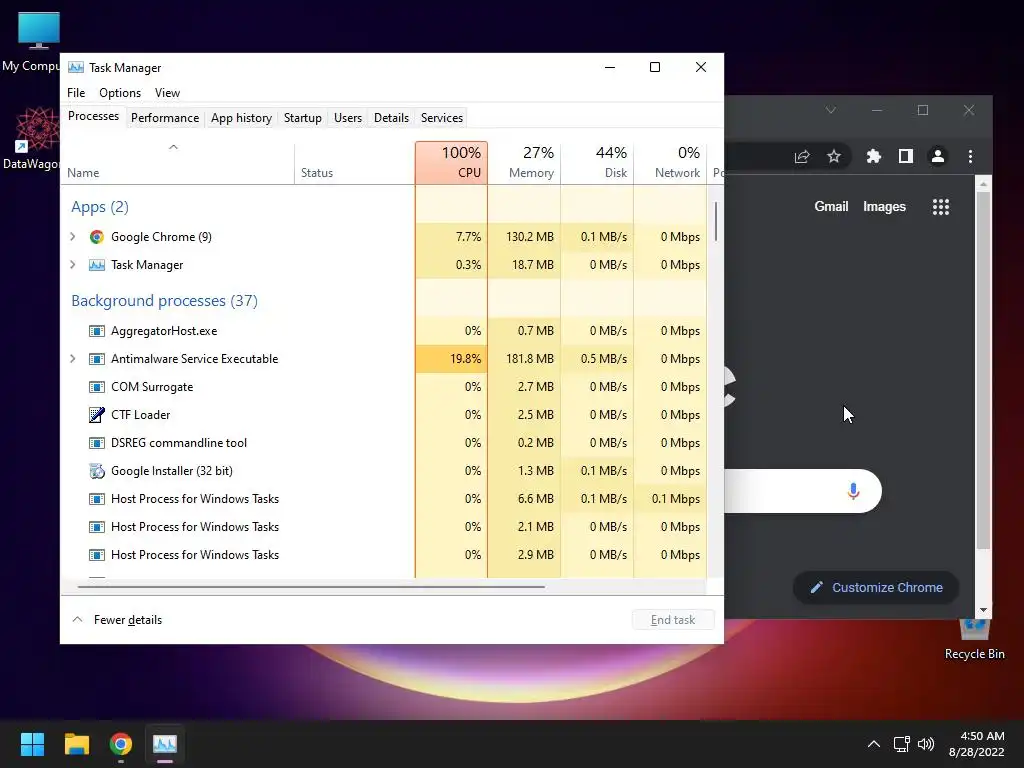1024x768 pixels.
Task: Open the Gmail link in Chrome
Action: pos(831,207)
